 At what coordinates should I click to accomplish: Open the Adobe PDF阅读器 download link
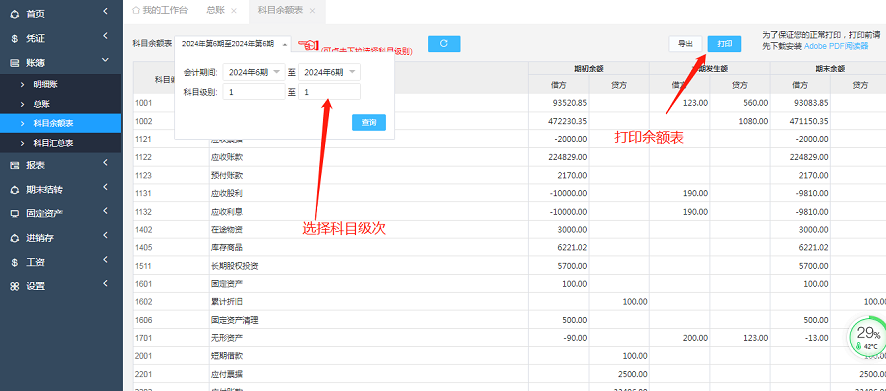836,46
